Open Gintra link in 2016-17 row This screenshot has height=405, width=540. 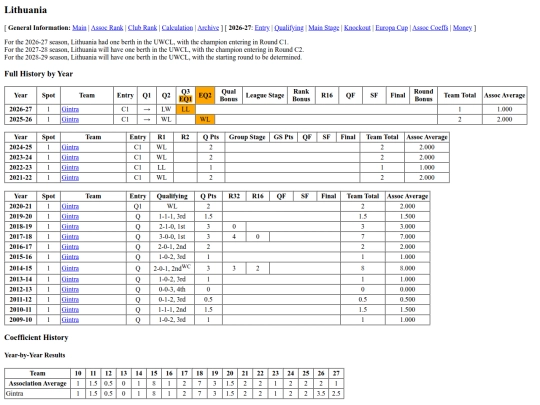pos(70,247)
